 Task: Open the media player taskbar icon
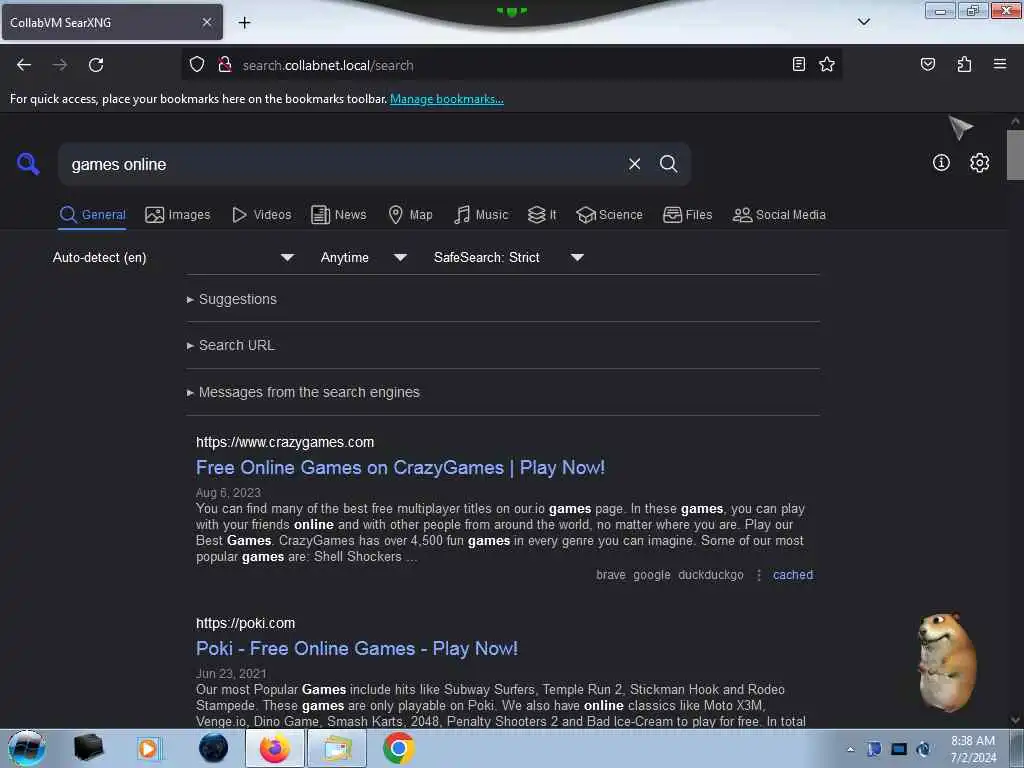tap(148, 748)
